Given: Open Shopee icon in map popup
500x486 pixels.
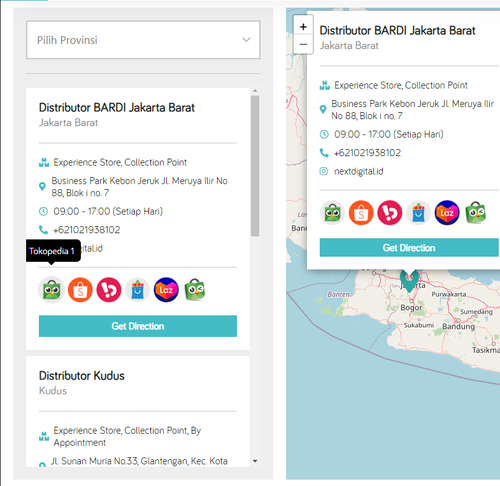Looking at the screenshot, I should (x=361, y=213).
